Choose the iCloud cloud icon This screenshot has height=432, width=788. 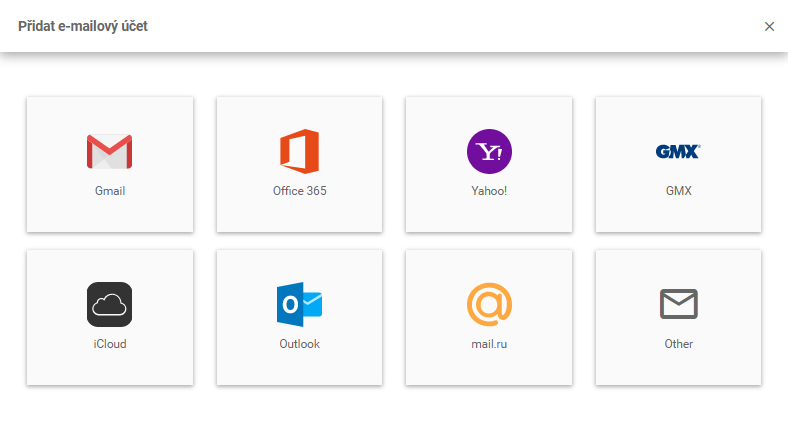coord(110,304)
